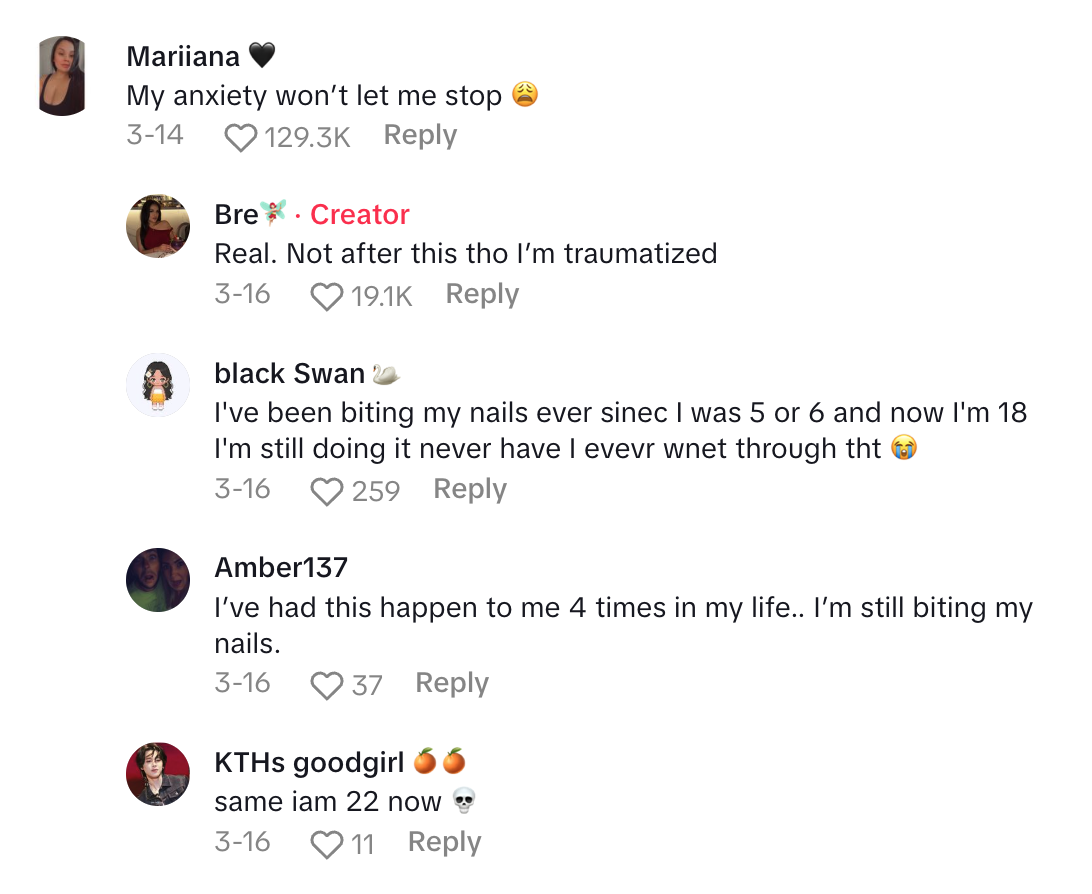The width and height of the screenshot is (1092, 894).
Task: Go to Amber137's username link
Action: pyautogui.click(x=281, y=568)
